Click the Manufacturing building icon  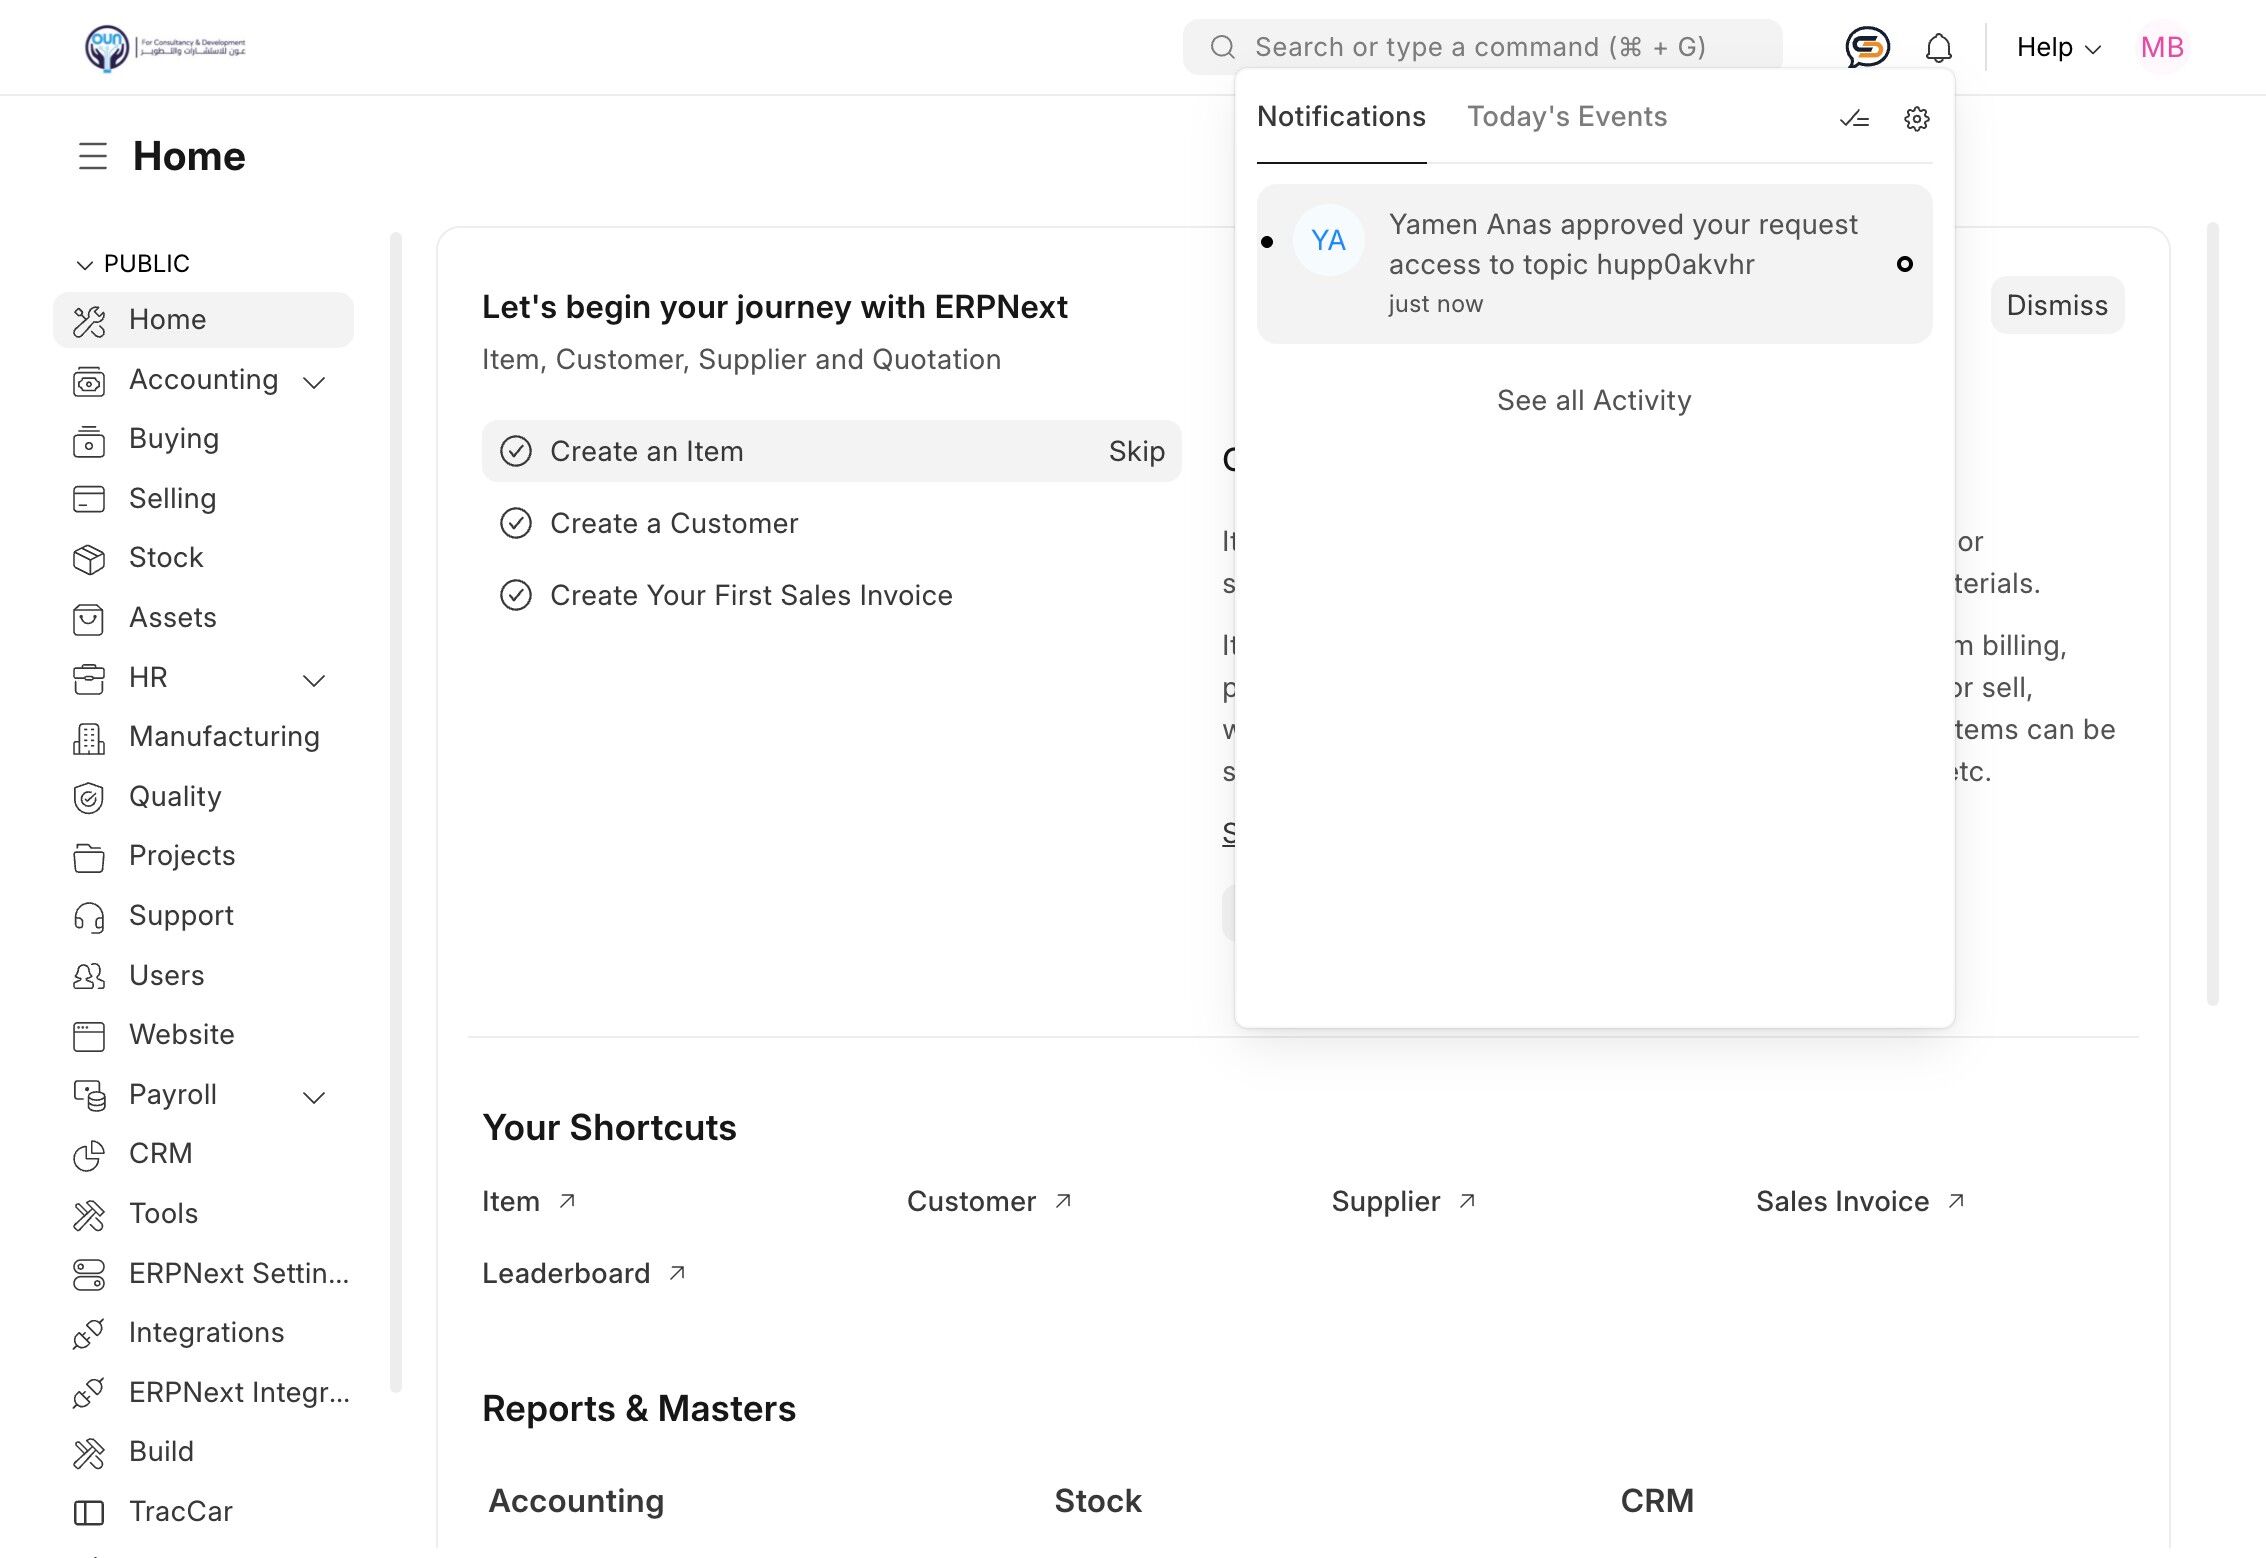(x=89, y=738)
